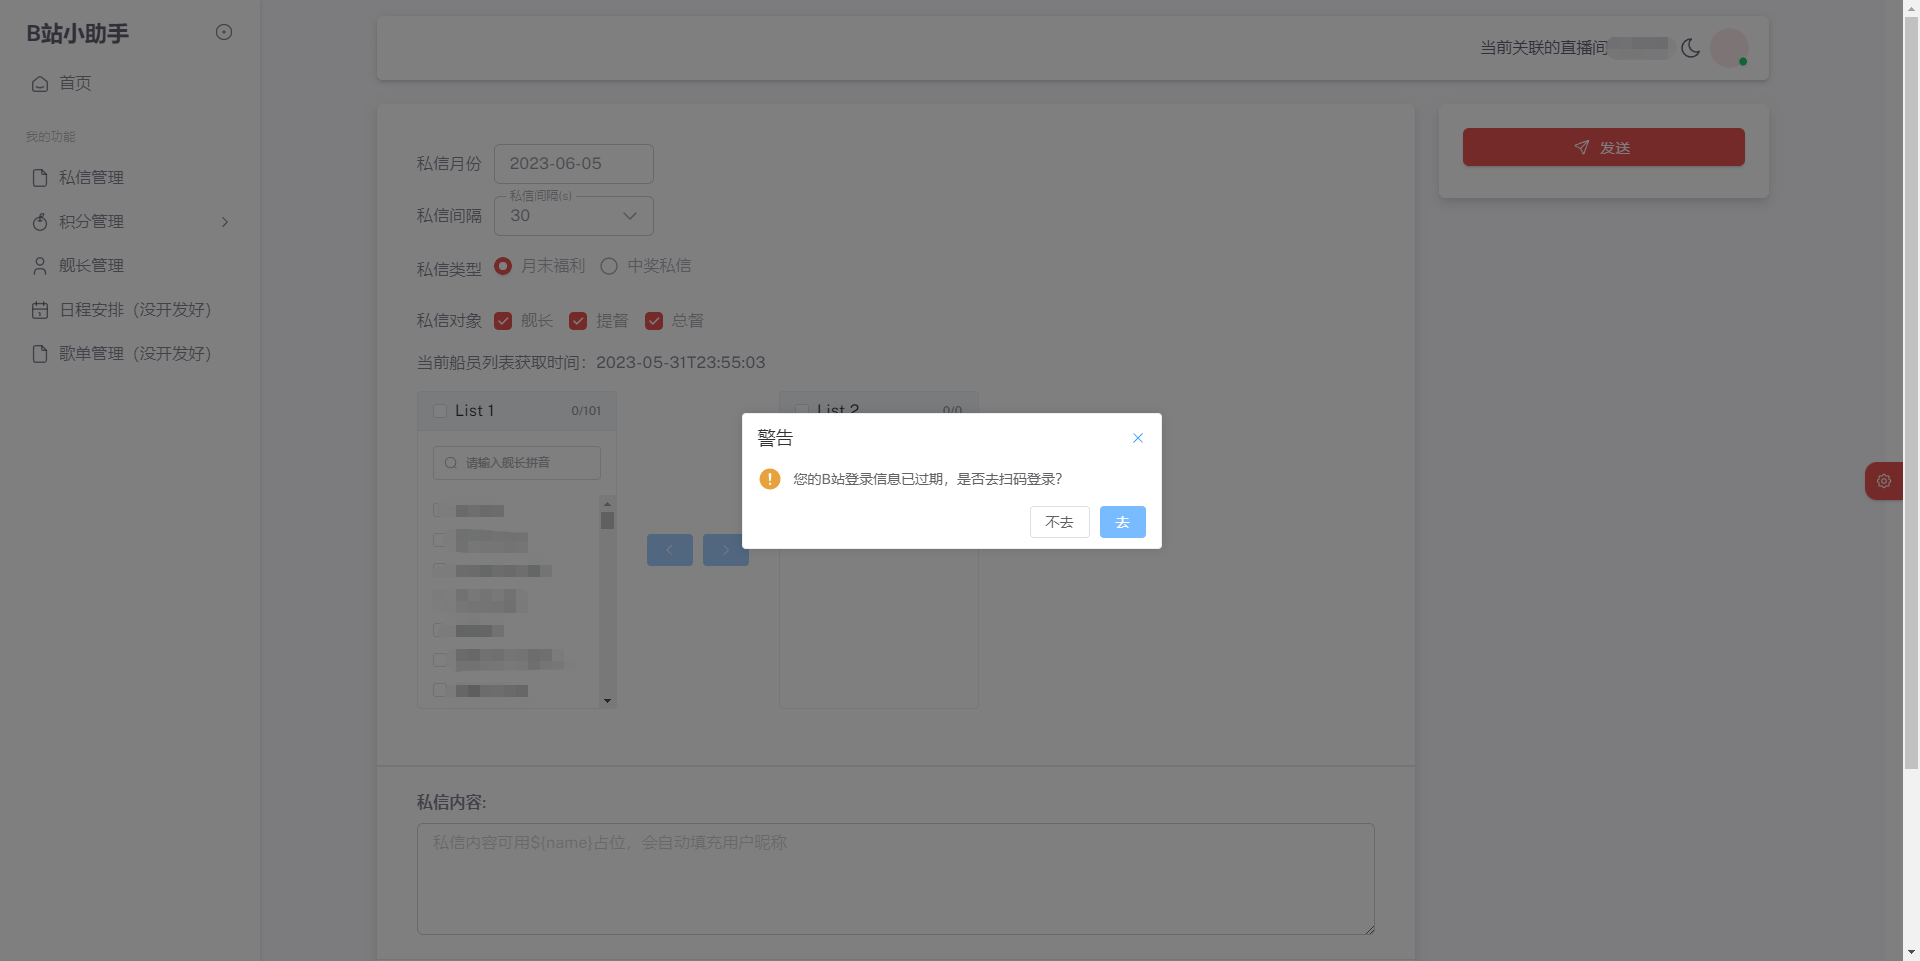The height and width of the screenshot is (961, 1920).
Task: Click the 0/101 count in List 1
Action: tap(586, 411)
